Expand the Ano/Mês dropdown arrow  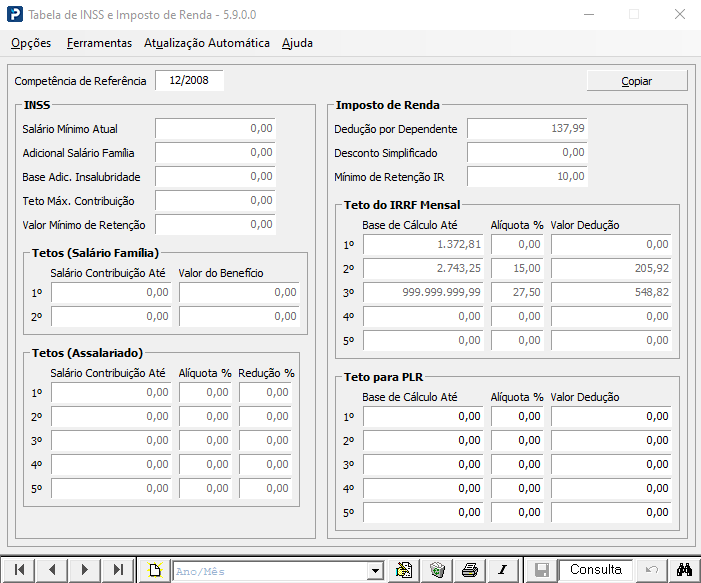375,570
